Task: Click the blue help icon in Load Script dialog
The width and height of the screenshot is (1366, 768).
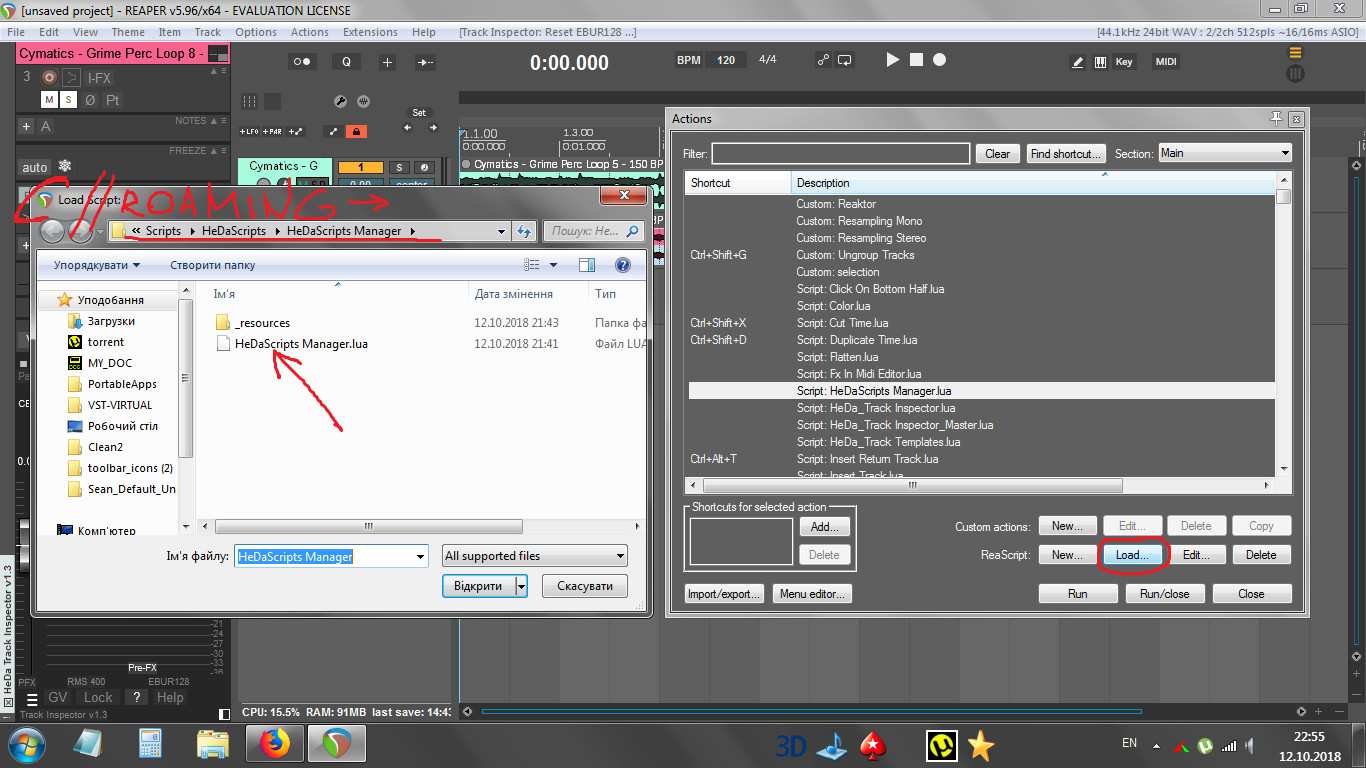Action: [622, 265]
